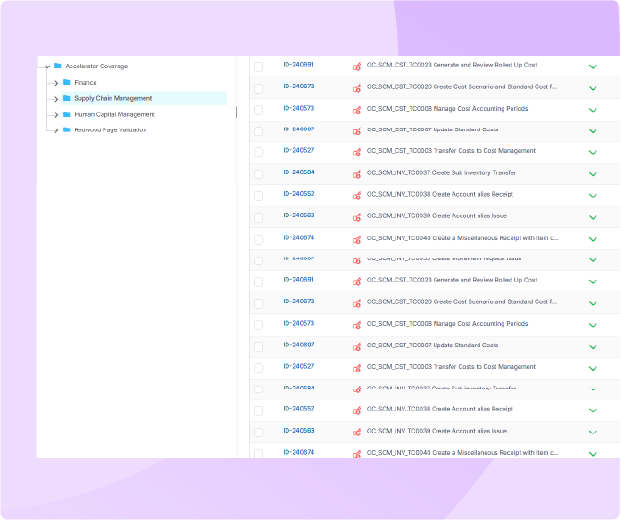Select checkbox of first ID-240552 row
621x520 pixels.
coord(259,195)
